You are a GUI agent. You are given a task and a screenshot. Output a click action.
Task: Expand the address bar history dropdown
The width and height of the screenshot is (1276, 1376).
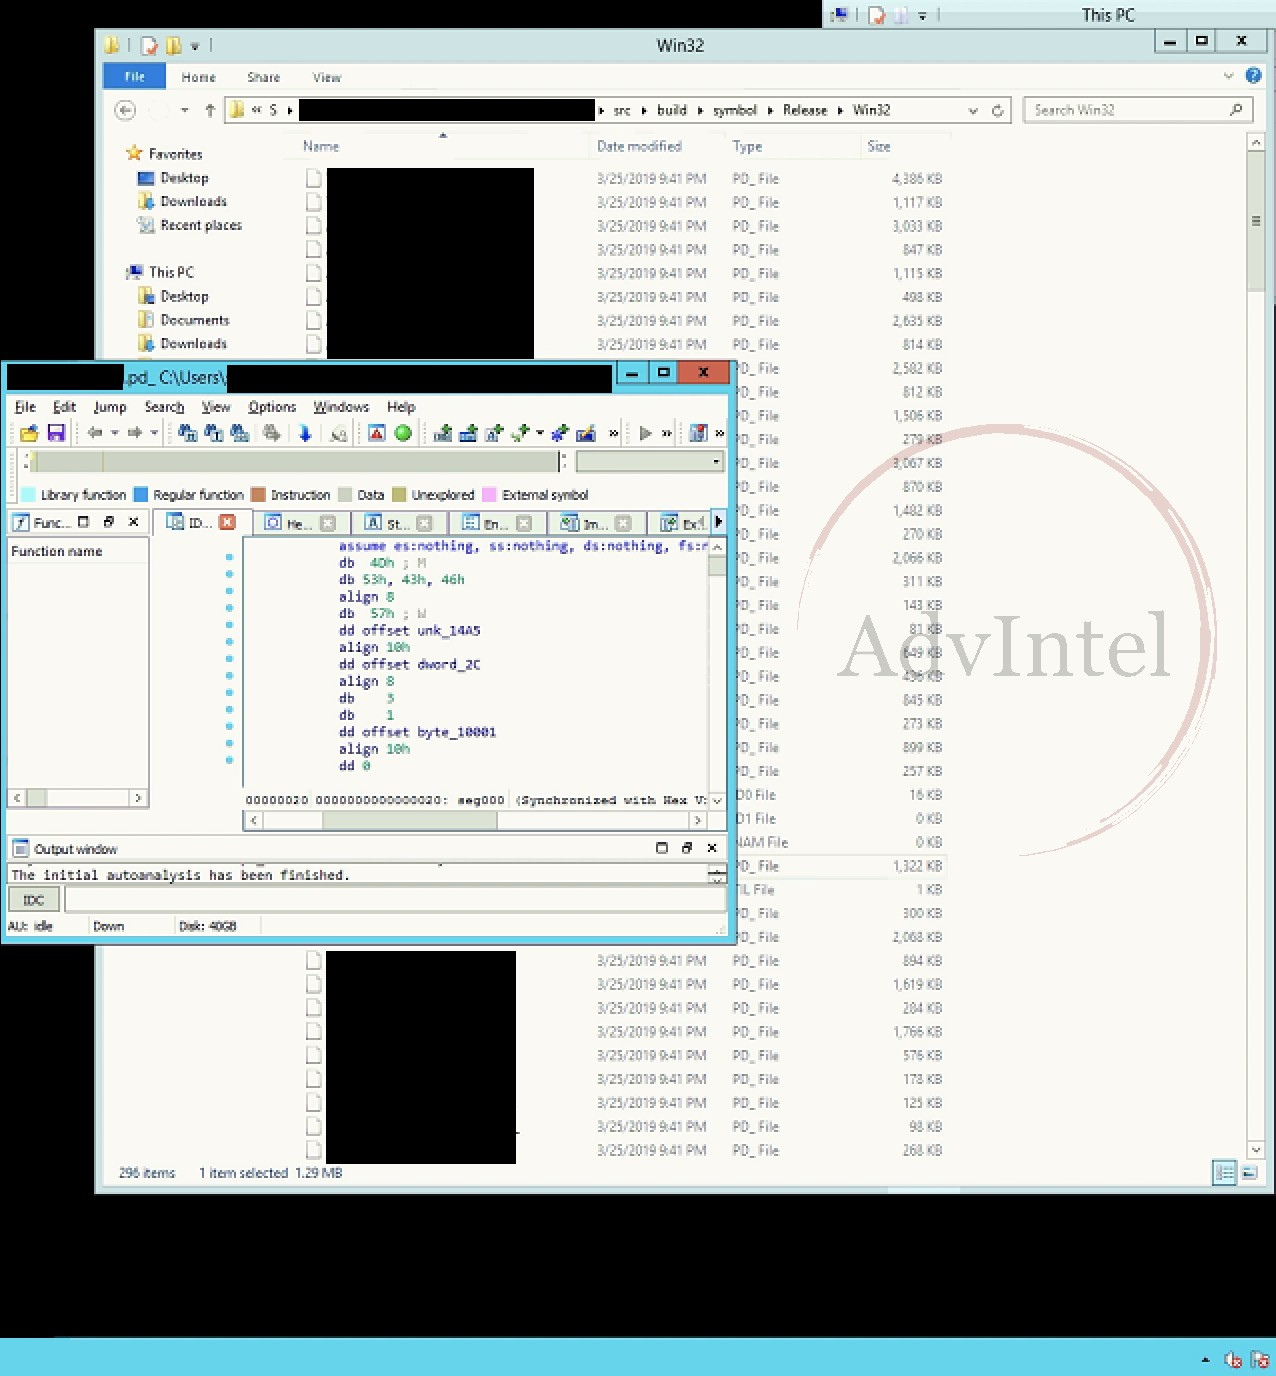[x=973, y=111]
